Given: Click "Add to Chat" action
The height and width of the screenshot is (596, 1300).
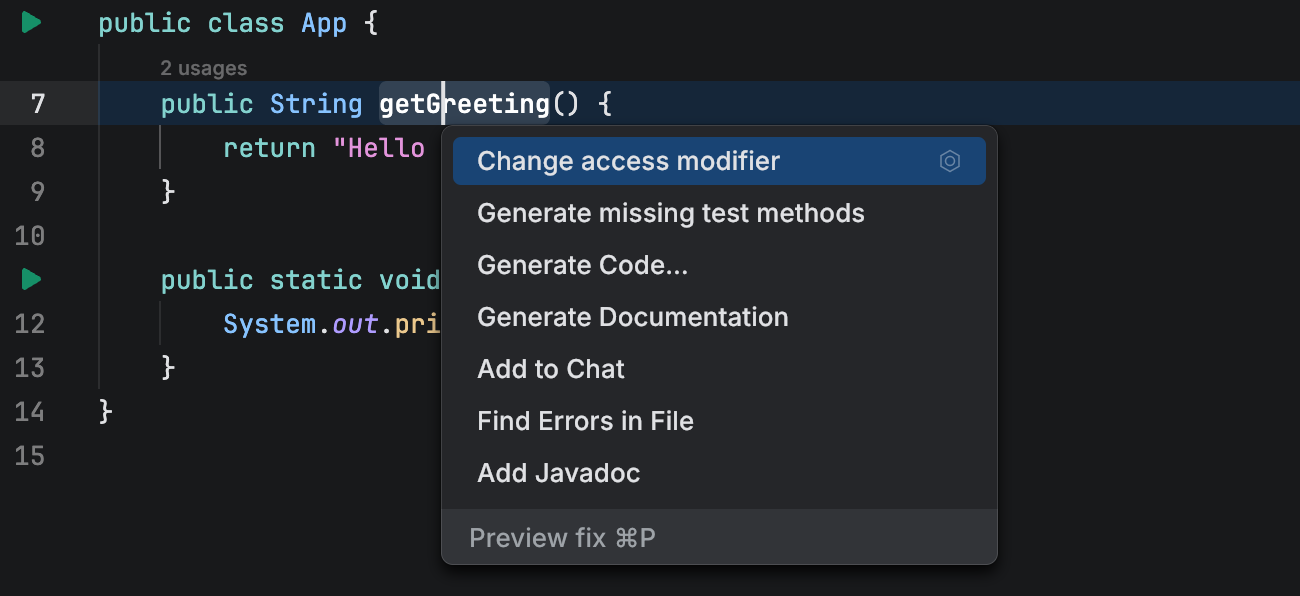Looking at the screenshot, I should (550, 368).
